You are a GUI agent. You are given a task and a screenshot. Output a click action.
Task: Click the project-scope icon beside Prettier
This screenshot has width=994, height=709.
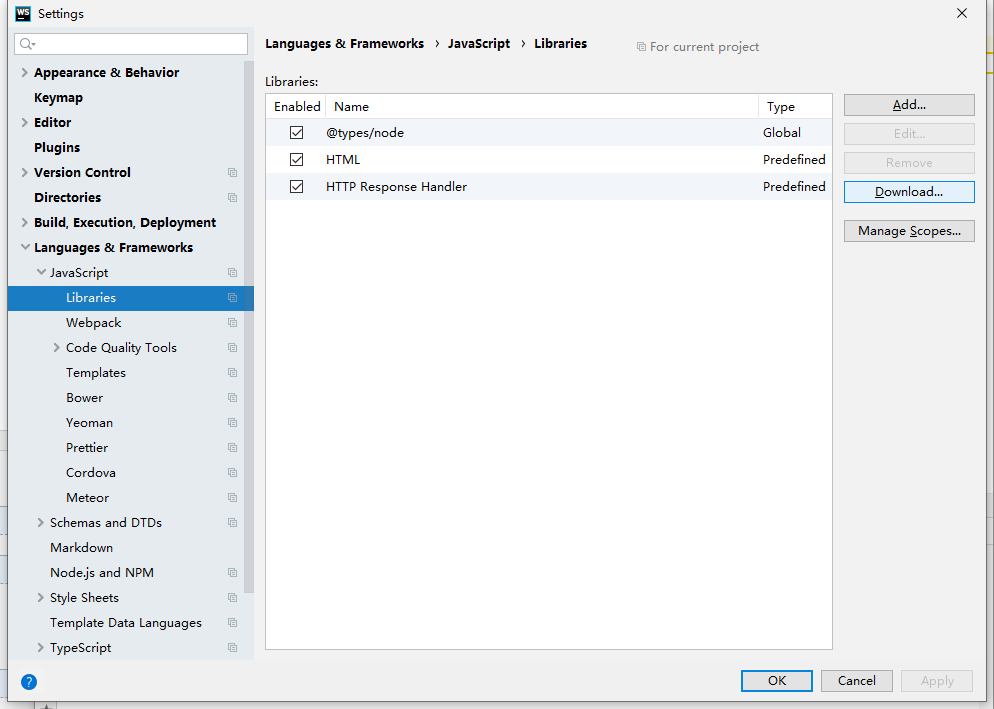pyautogui.click(x=233, y=448)
